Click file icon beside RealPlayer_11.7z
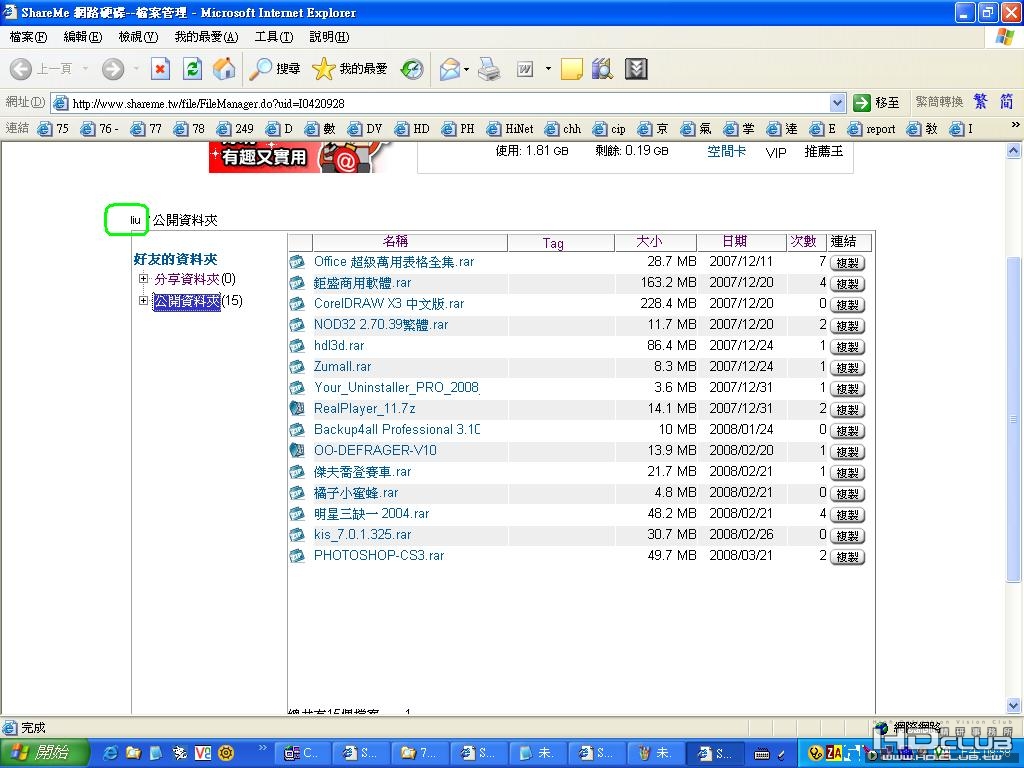1024x768 pixels. pos(297,409)
